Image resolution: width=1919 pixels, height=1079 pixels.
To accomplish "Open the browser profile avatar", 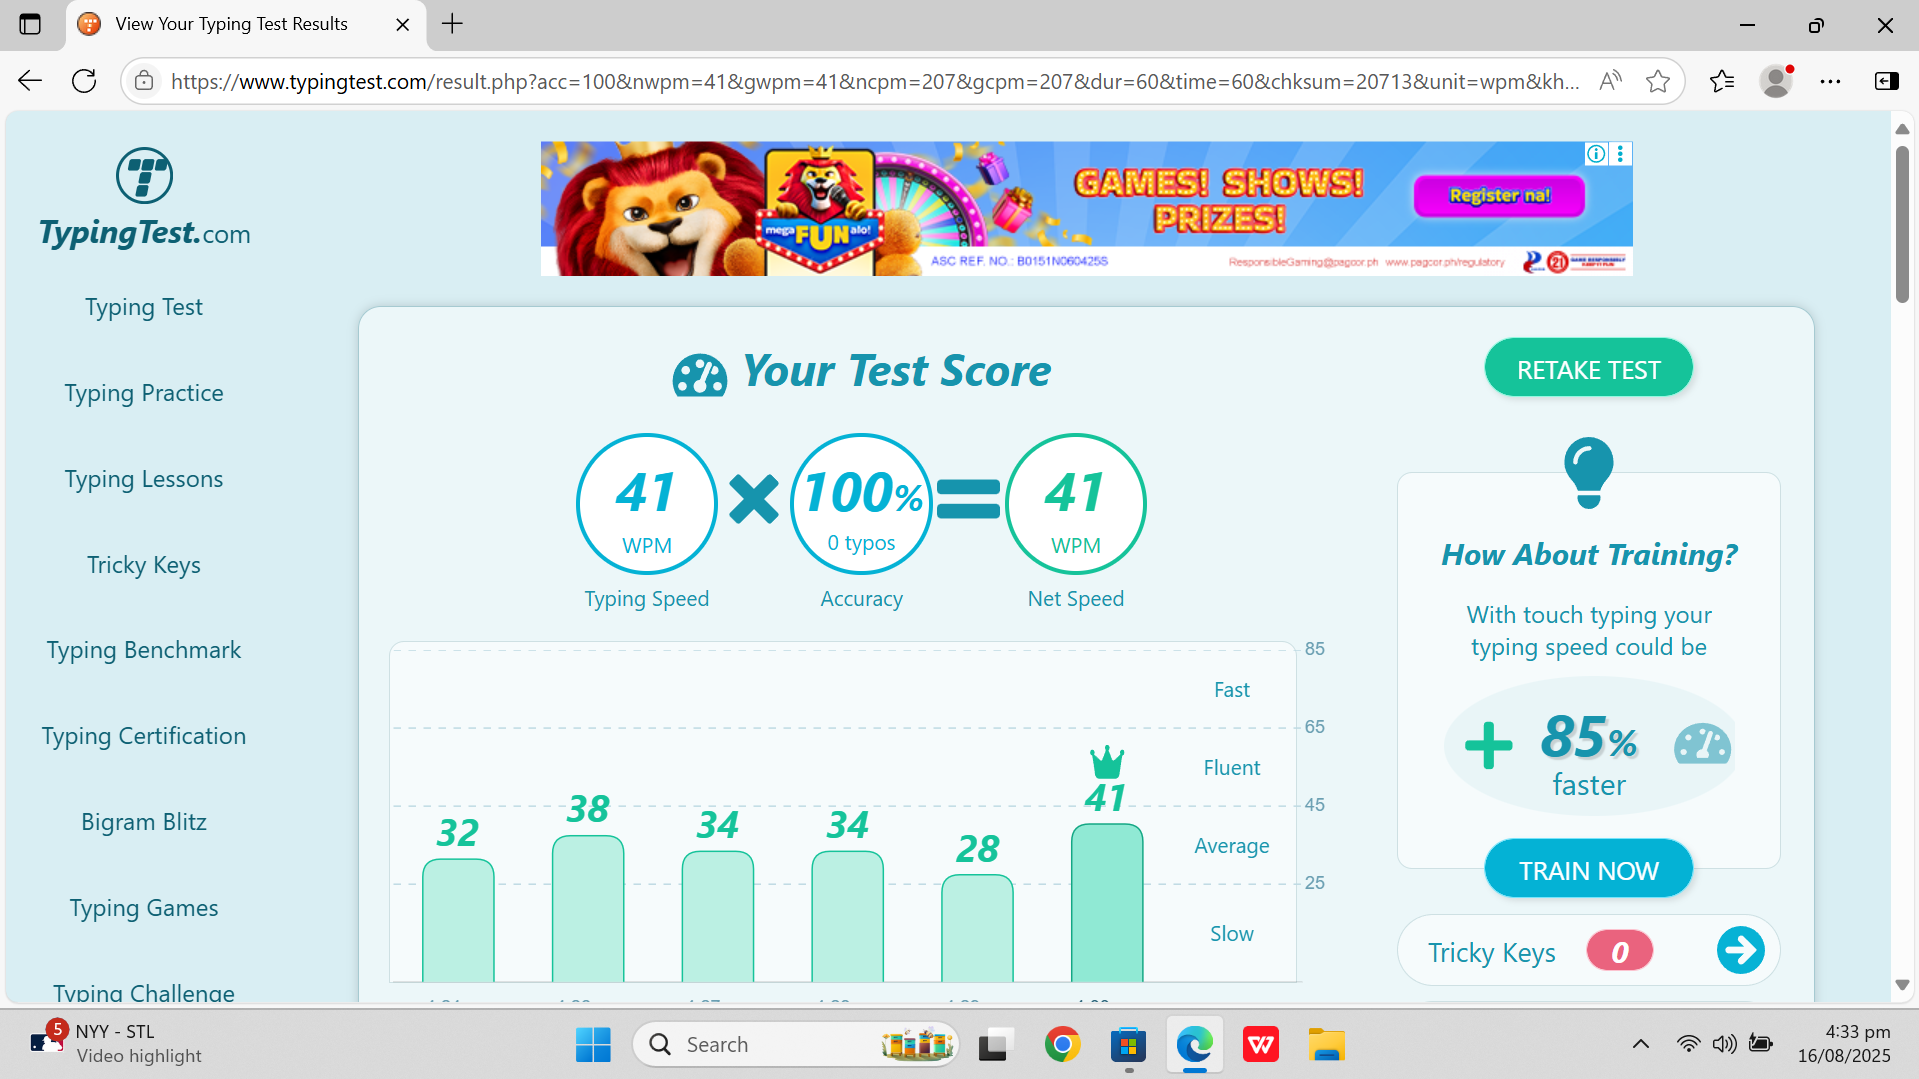I will [1776, 81].
